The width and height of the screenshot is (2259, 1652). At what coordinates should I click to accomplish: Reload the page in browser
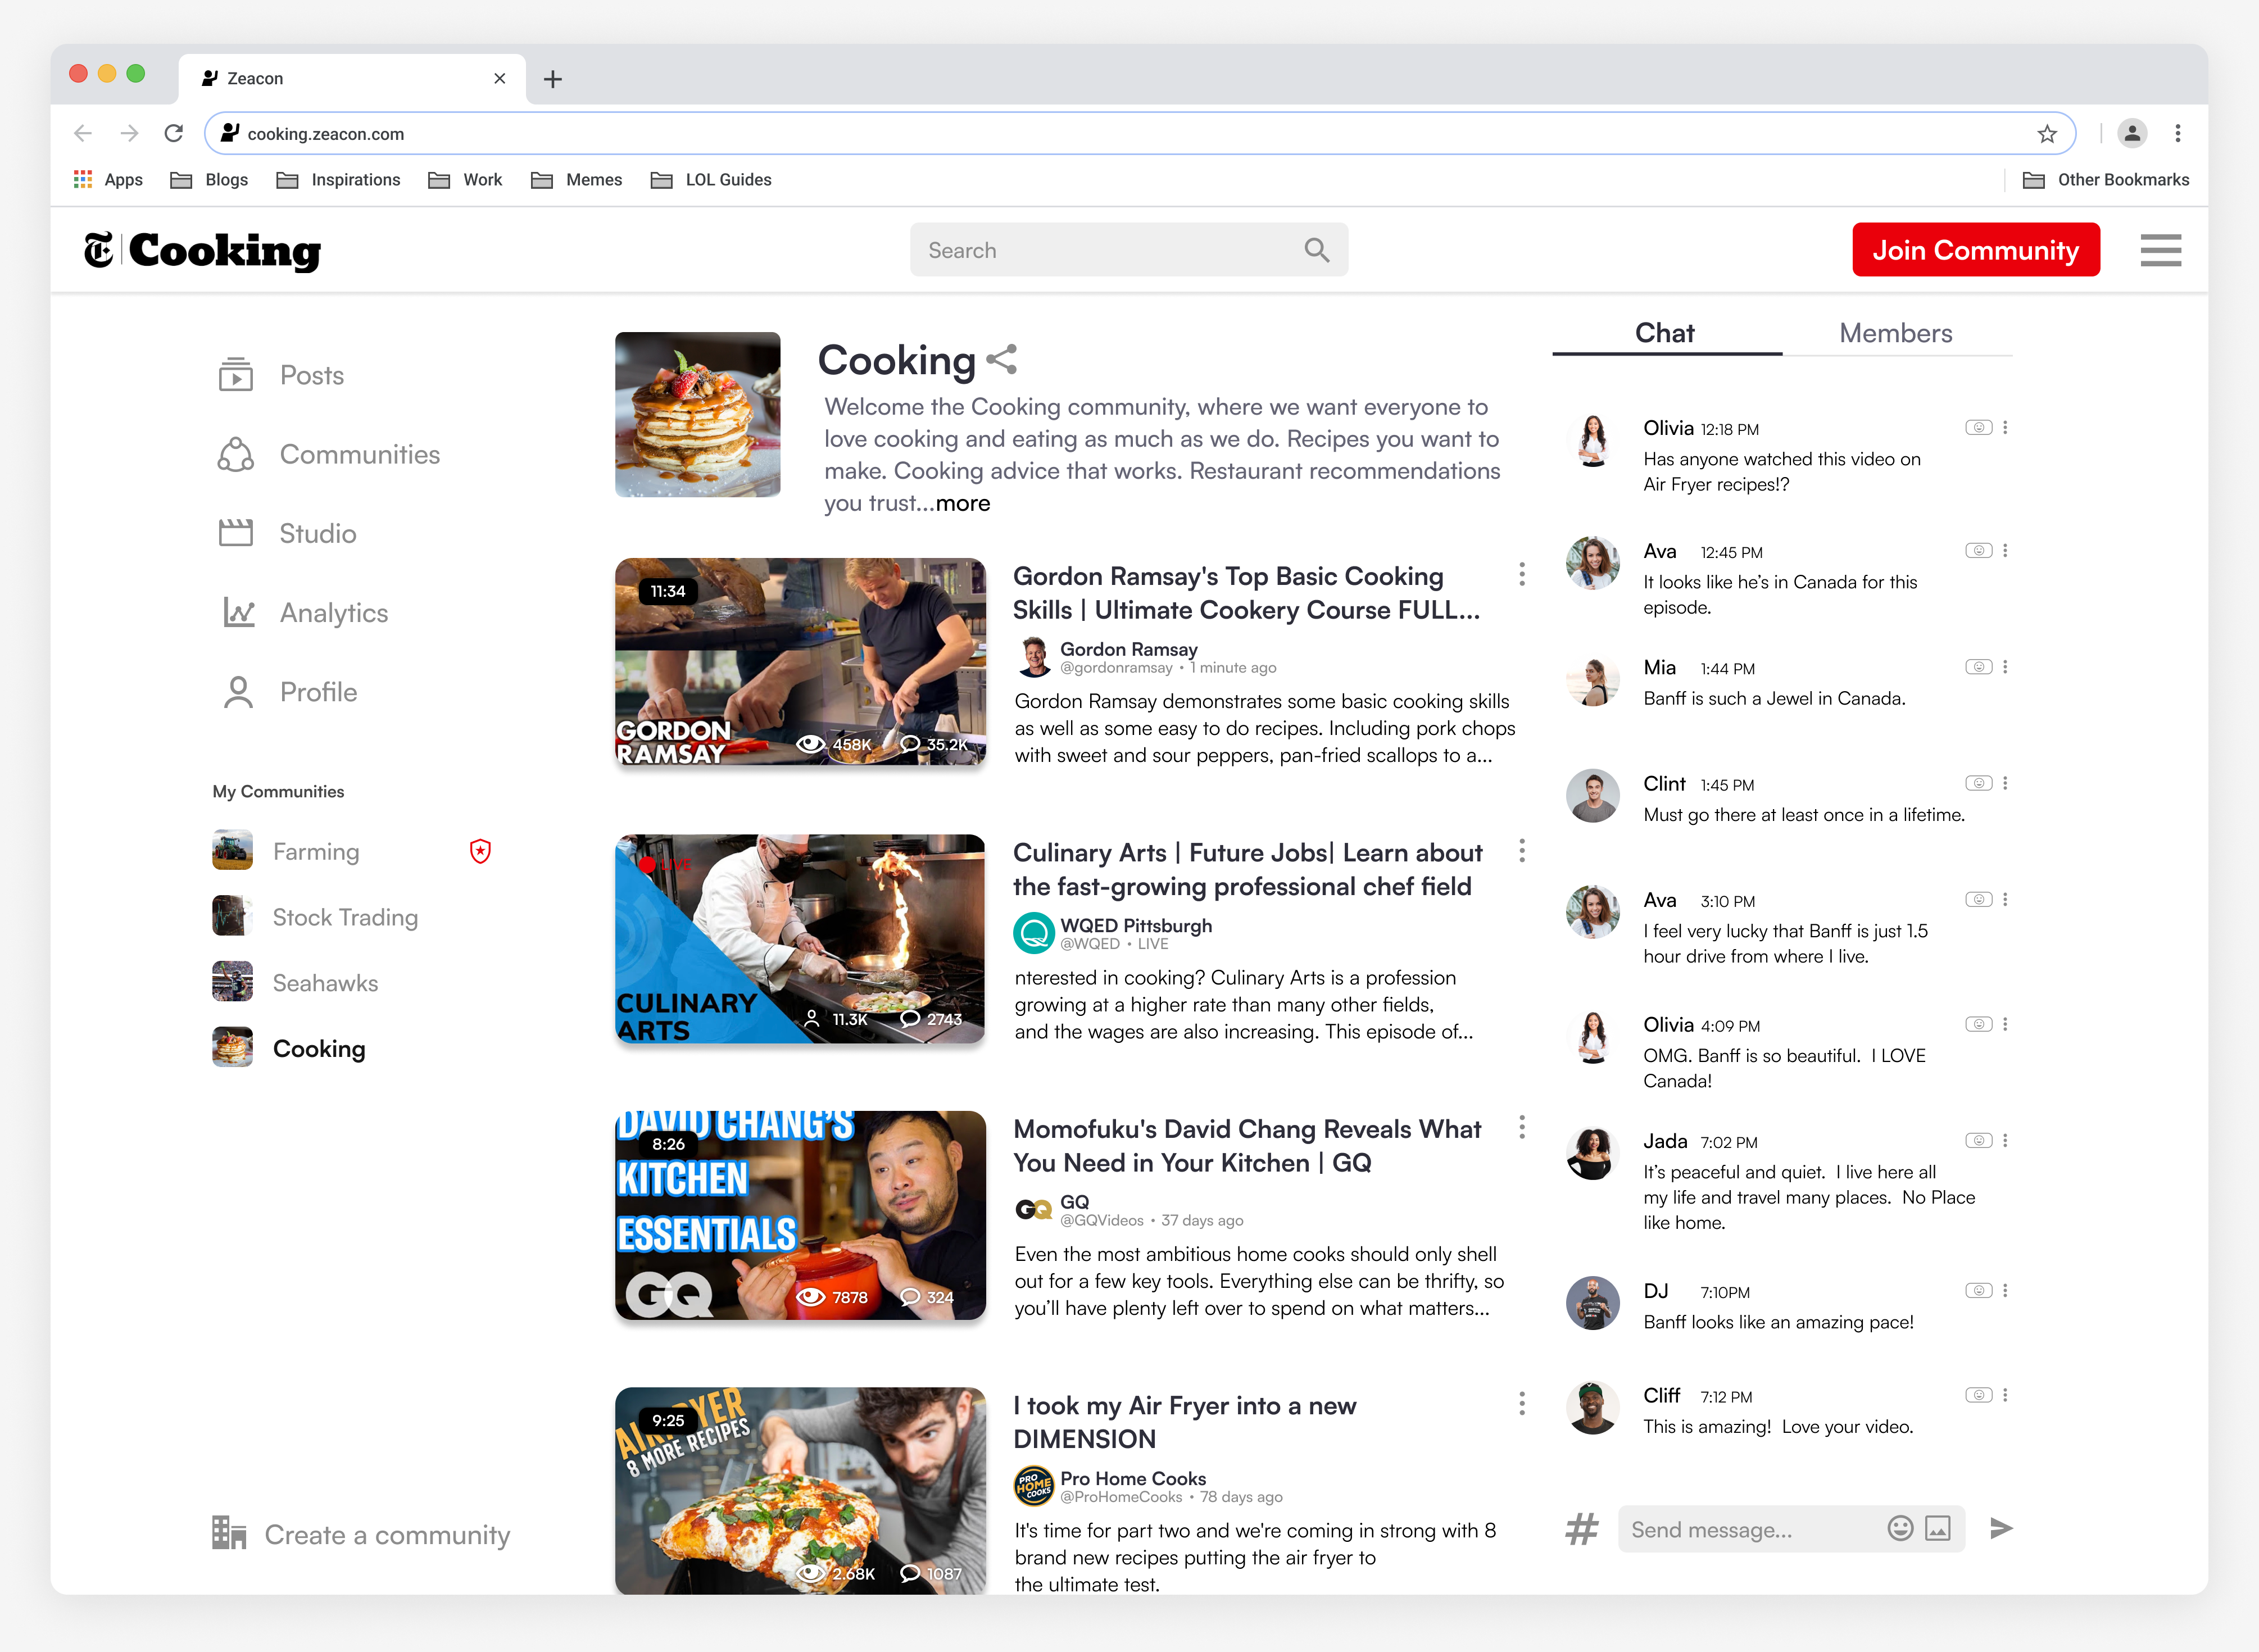click(x=174, y=133)
